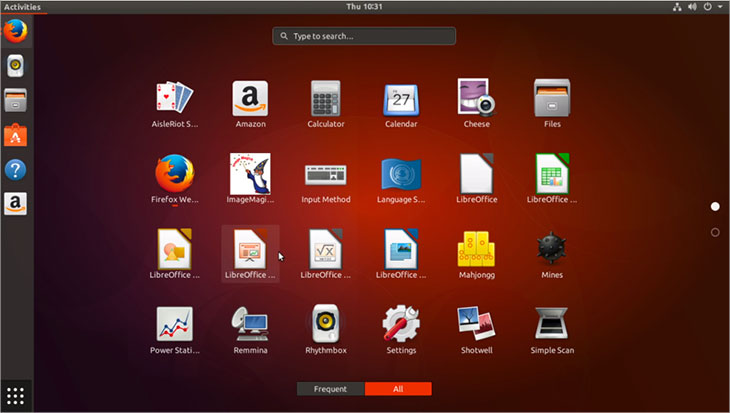Click the network status icon
Image resolution: width=730 pixels, height=413 pixels.
(x=677, y=7)
